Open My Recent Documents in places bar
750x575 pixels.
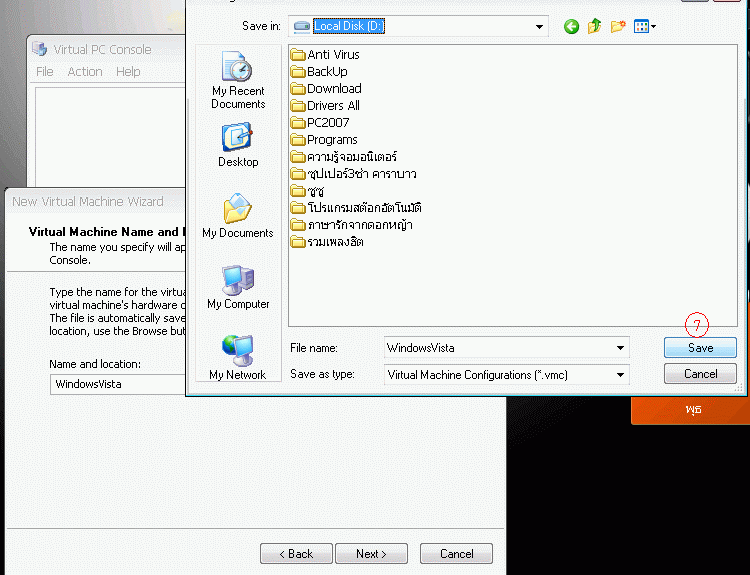[x=238, y=80]
